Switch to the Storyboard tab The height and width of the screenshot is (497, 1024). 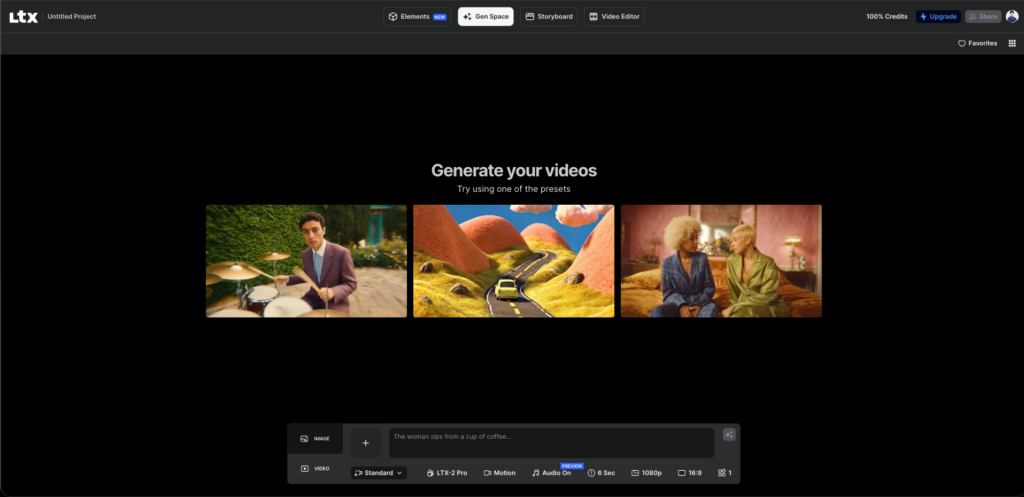point(549,17)
